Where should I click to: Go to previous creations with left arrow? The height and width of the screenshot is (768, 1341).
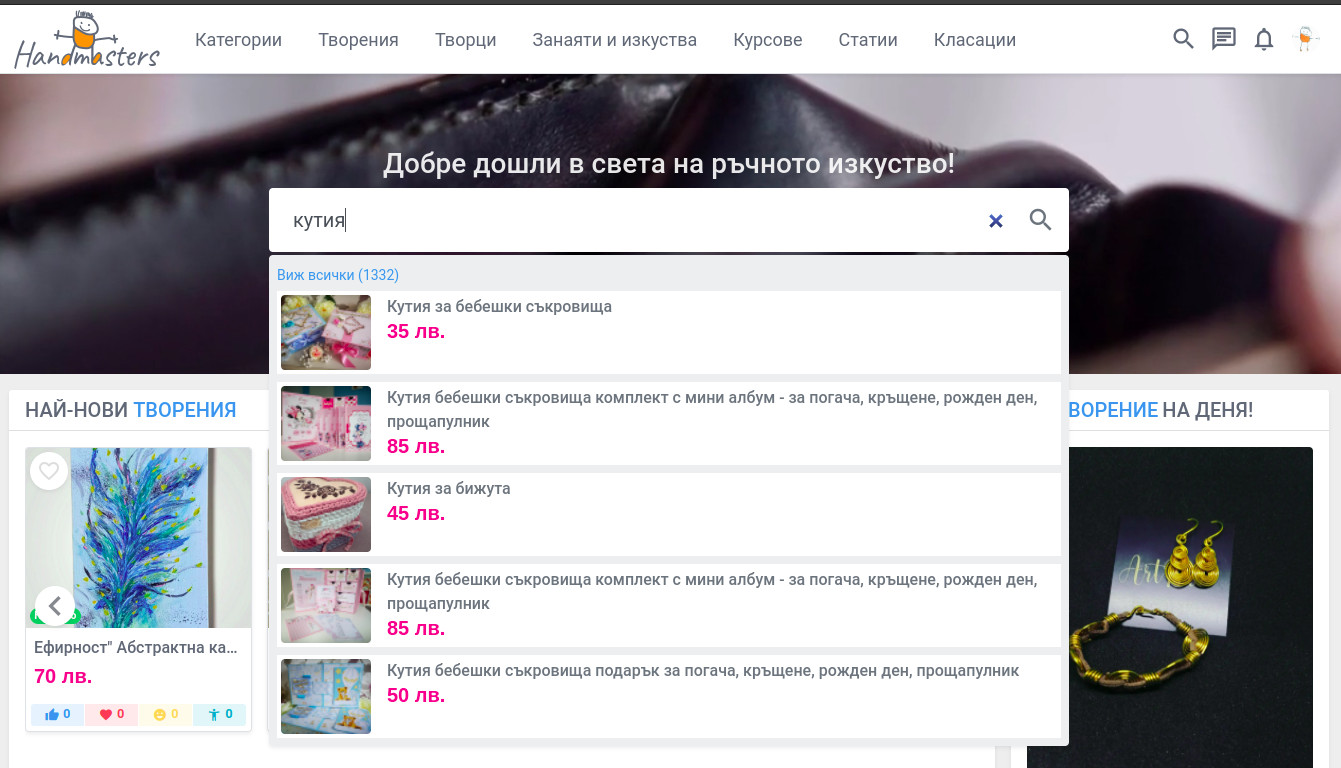pyautogui.click(x=55, y=606)
